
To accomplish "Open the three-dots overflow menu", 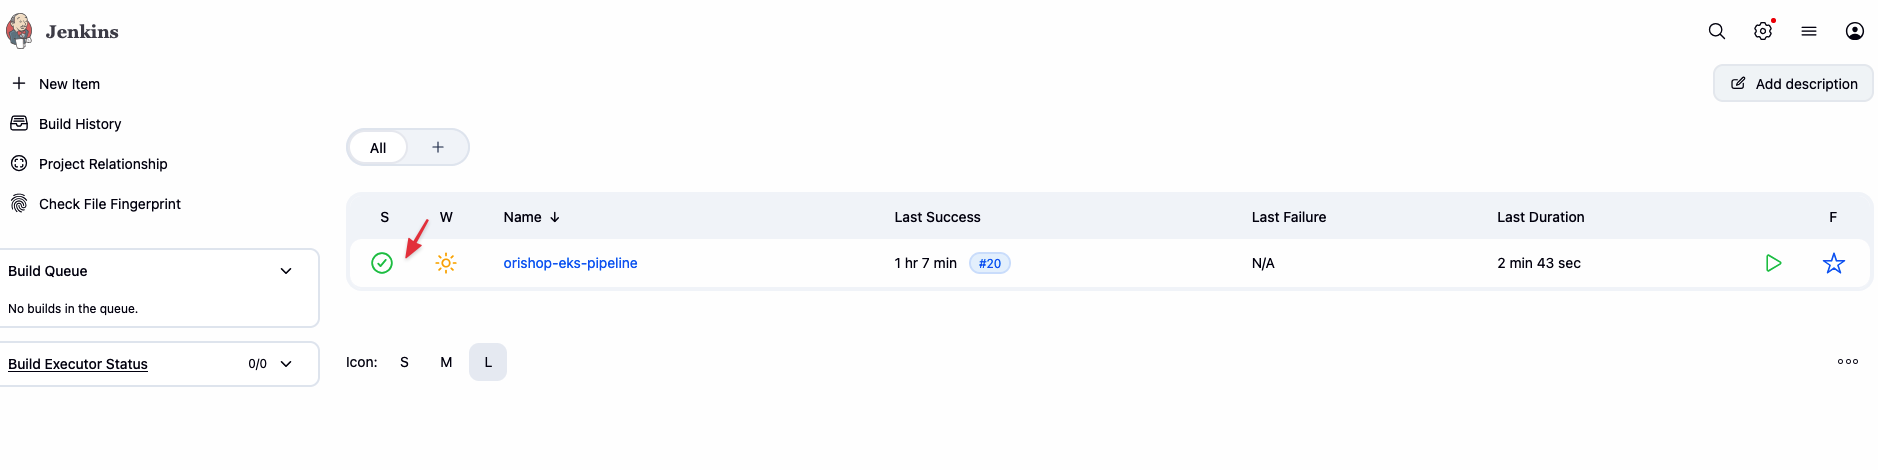I will point(1848,362).
